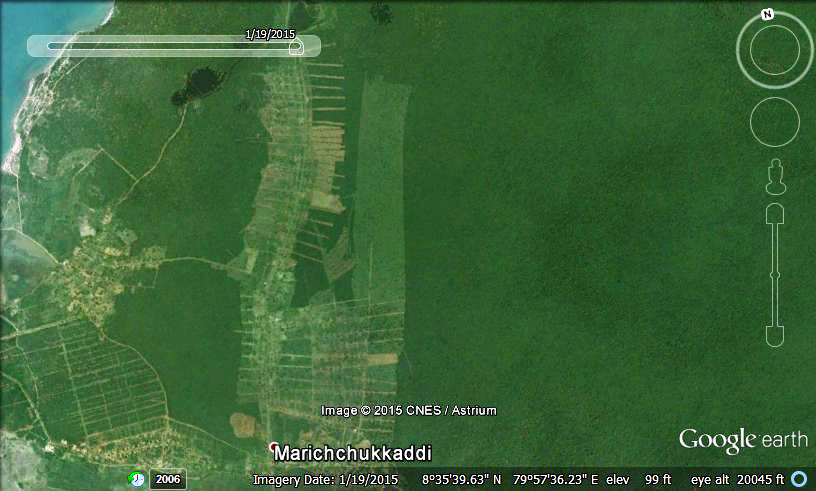The image size is (816, 491).
Task: Click the Imagery Date: 1/19/2015 status text
Action: 325,480
